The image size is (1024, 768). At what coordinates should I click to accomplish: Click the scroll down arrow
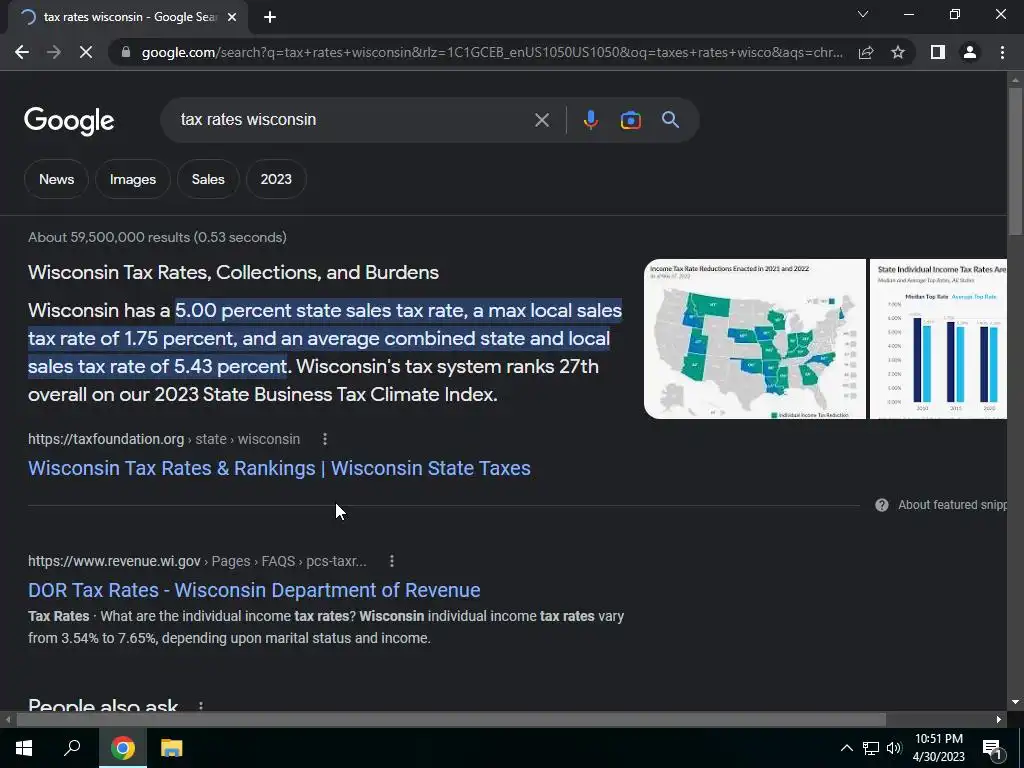click(x=1015, y=703)
